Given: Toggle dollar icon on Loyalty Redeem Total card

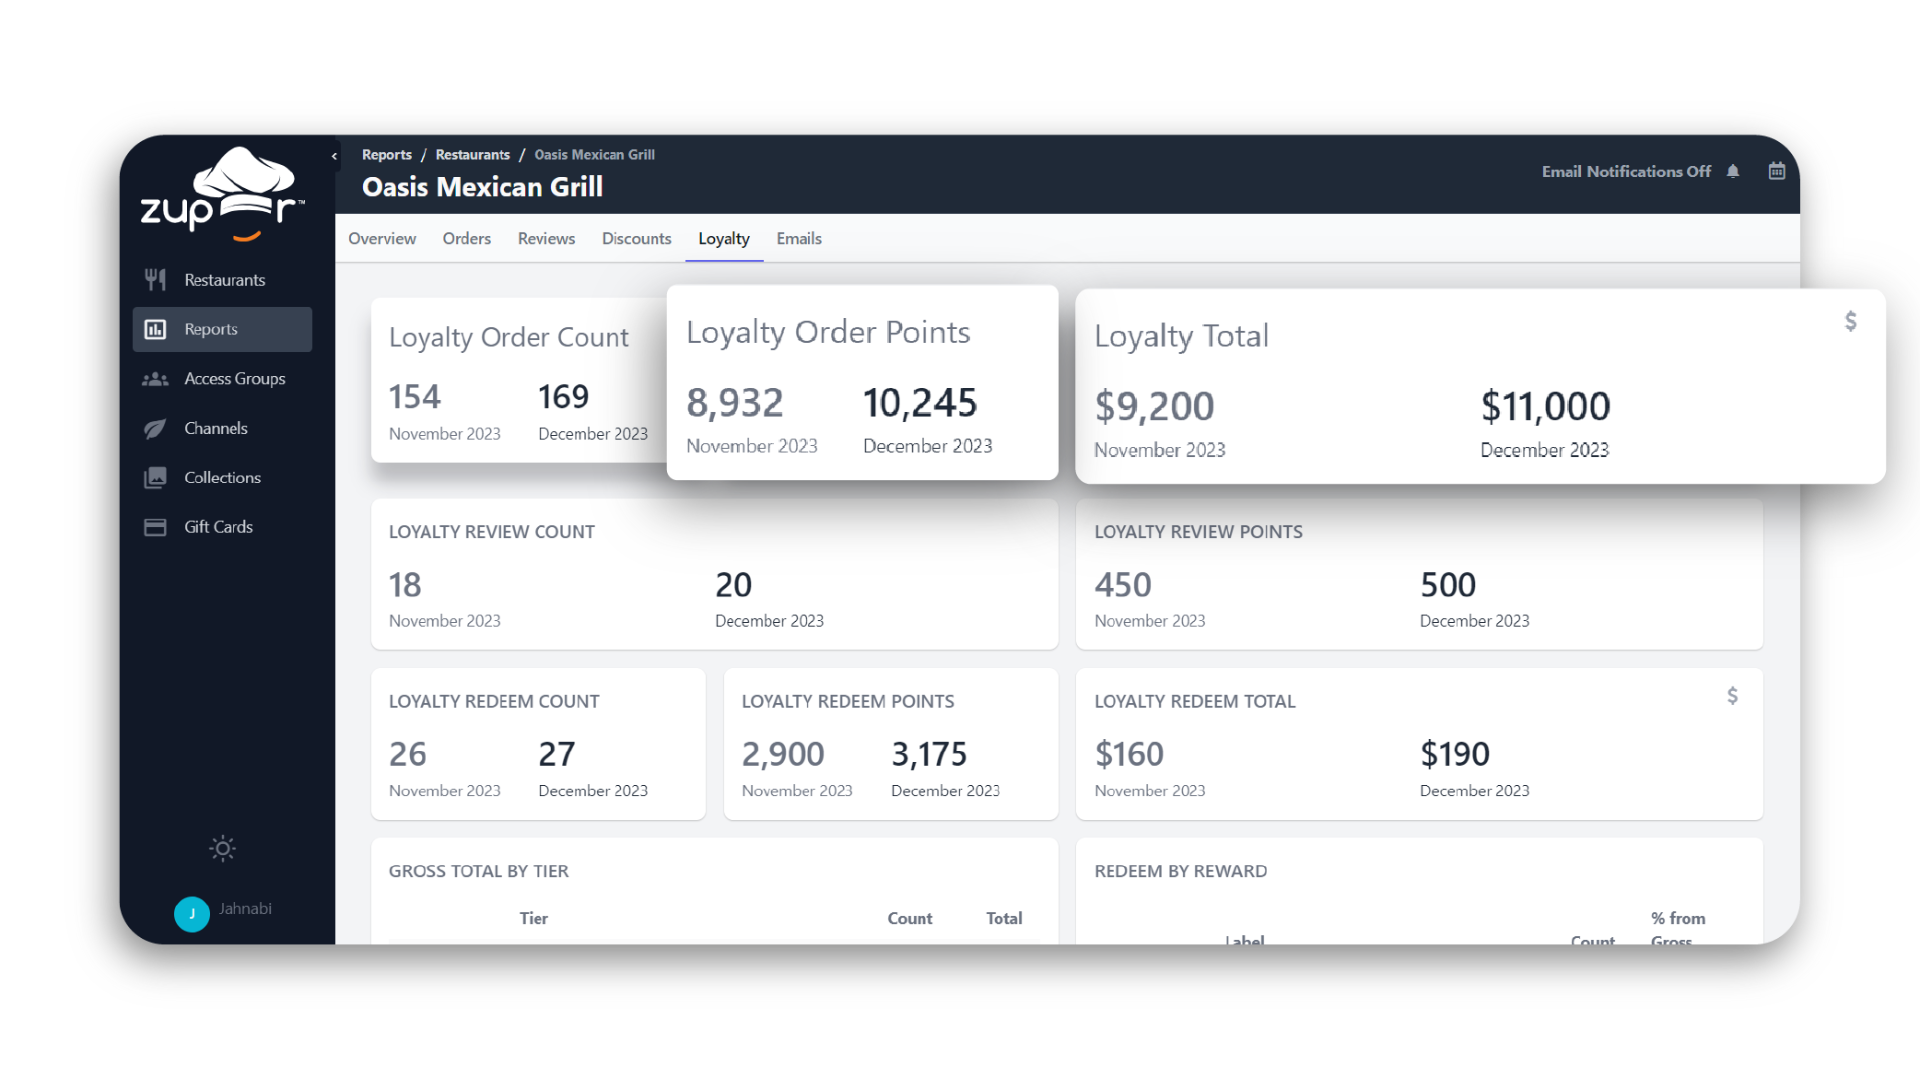Looking at the screenshot, I should (1732, 695).
